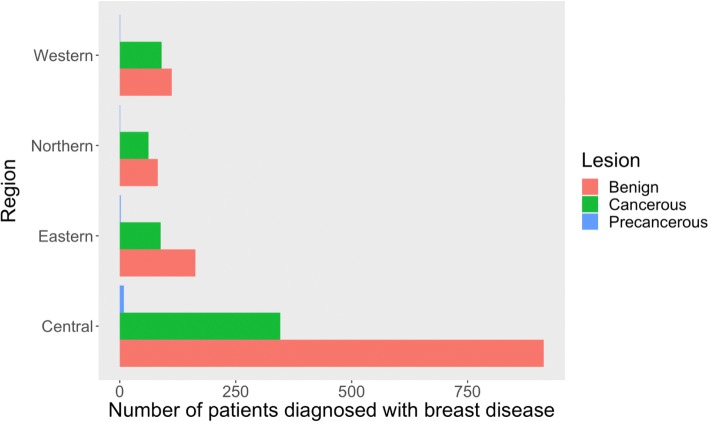Click the "Northern" y-axis label

(62, 146)
